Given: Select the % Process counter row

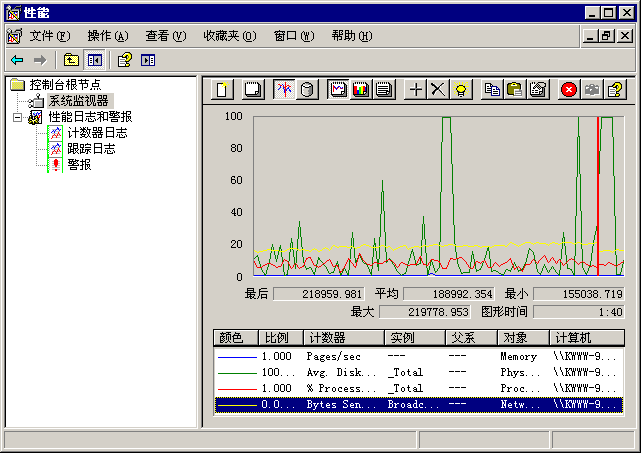Looking at the screenshot, I should 419,388.
